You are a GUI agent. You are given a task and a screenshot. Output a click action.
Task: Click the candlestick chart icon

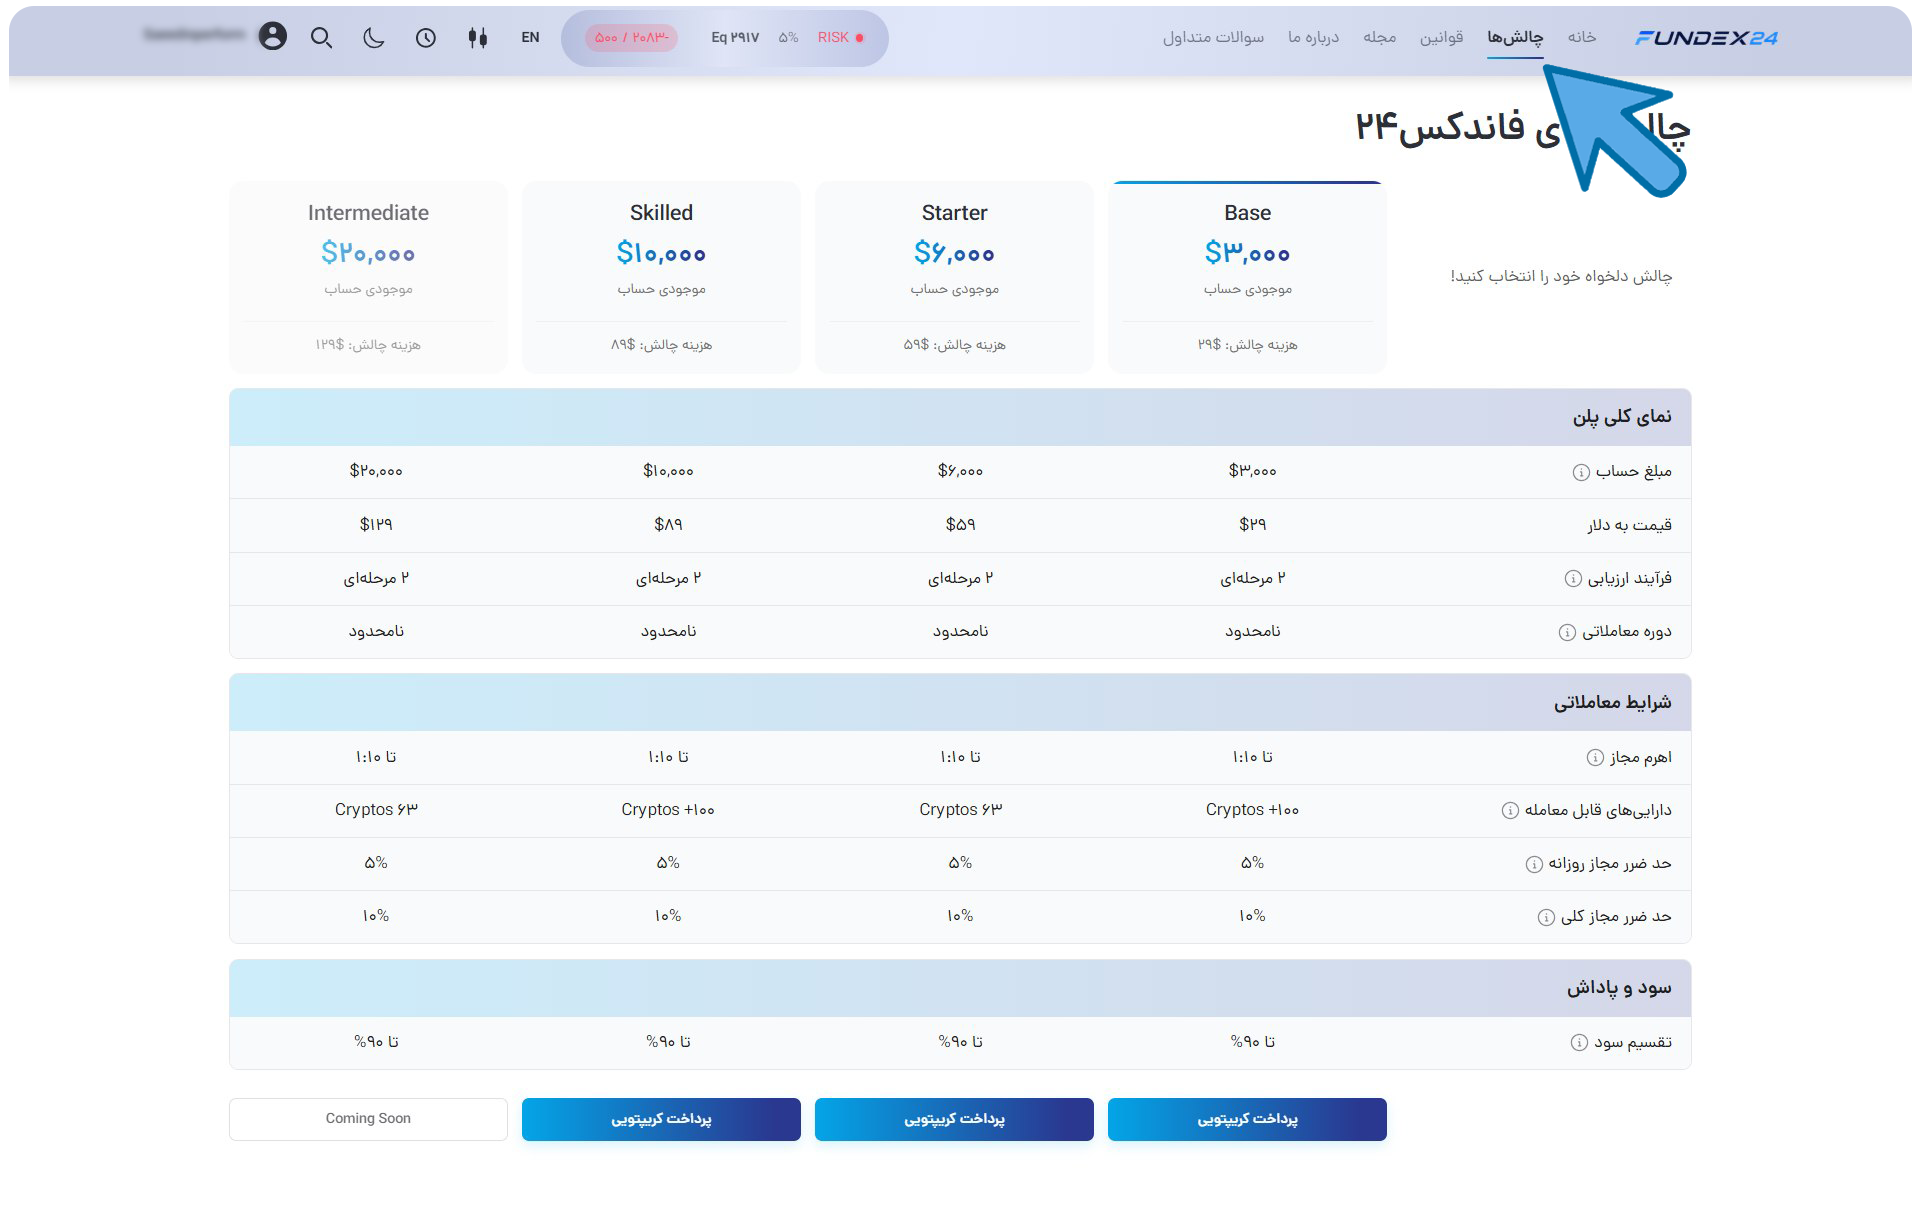478,38
